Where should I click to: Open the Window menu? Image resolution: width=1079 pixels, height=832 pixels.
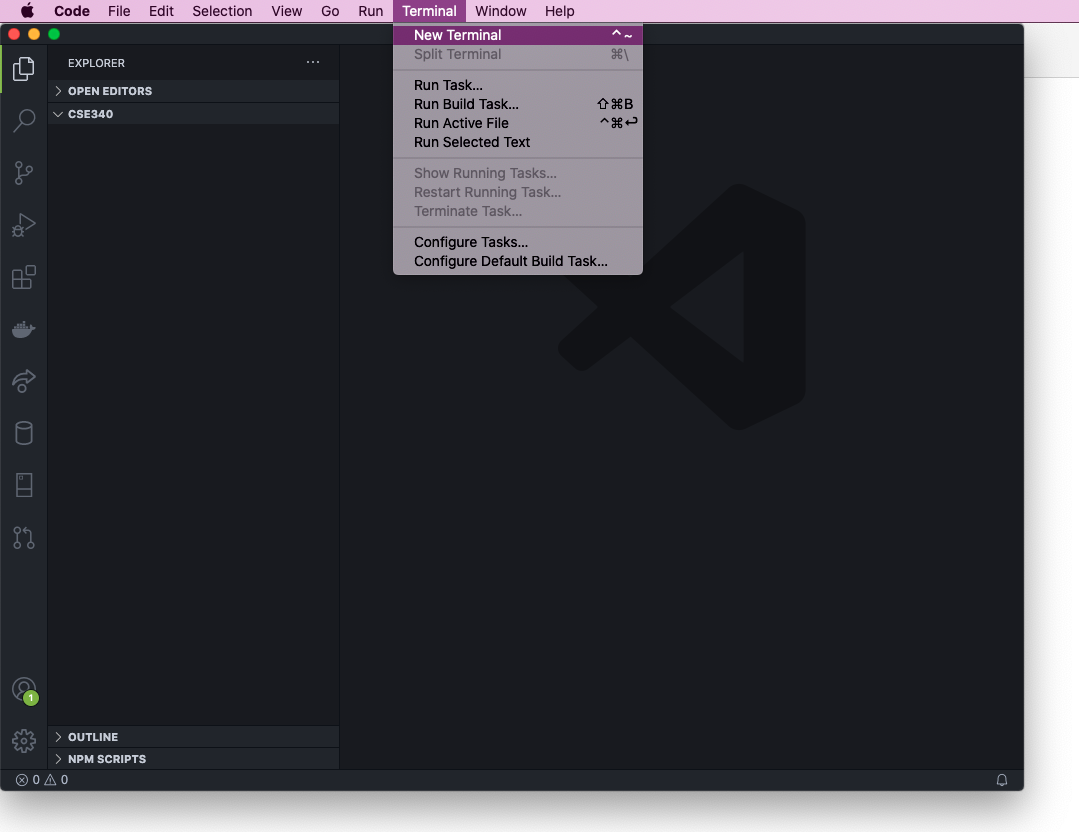(x=500, y=11)
